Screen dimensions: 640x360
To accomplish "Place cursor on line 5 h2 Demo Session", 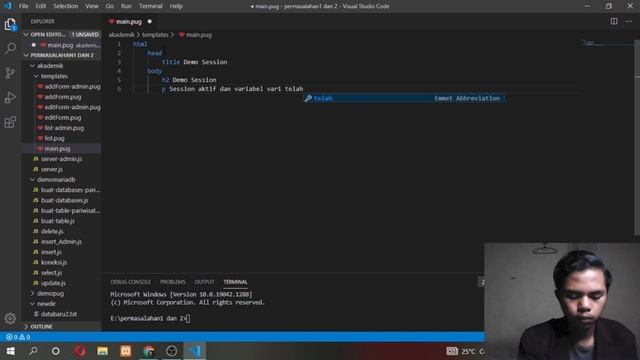I will click(189, 80).
